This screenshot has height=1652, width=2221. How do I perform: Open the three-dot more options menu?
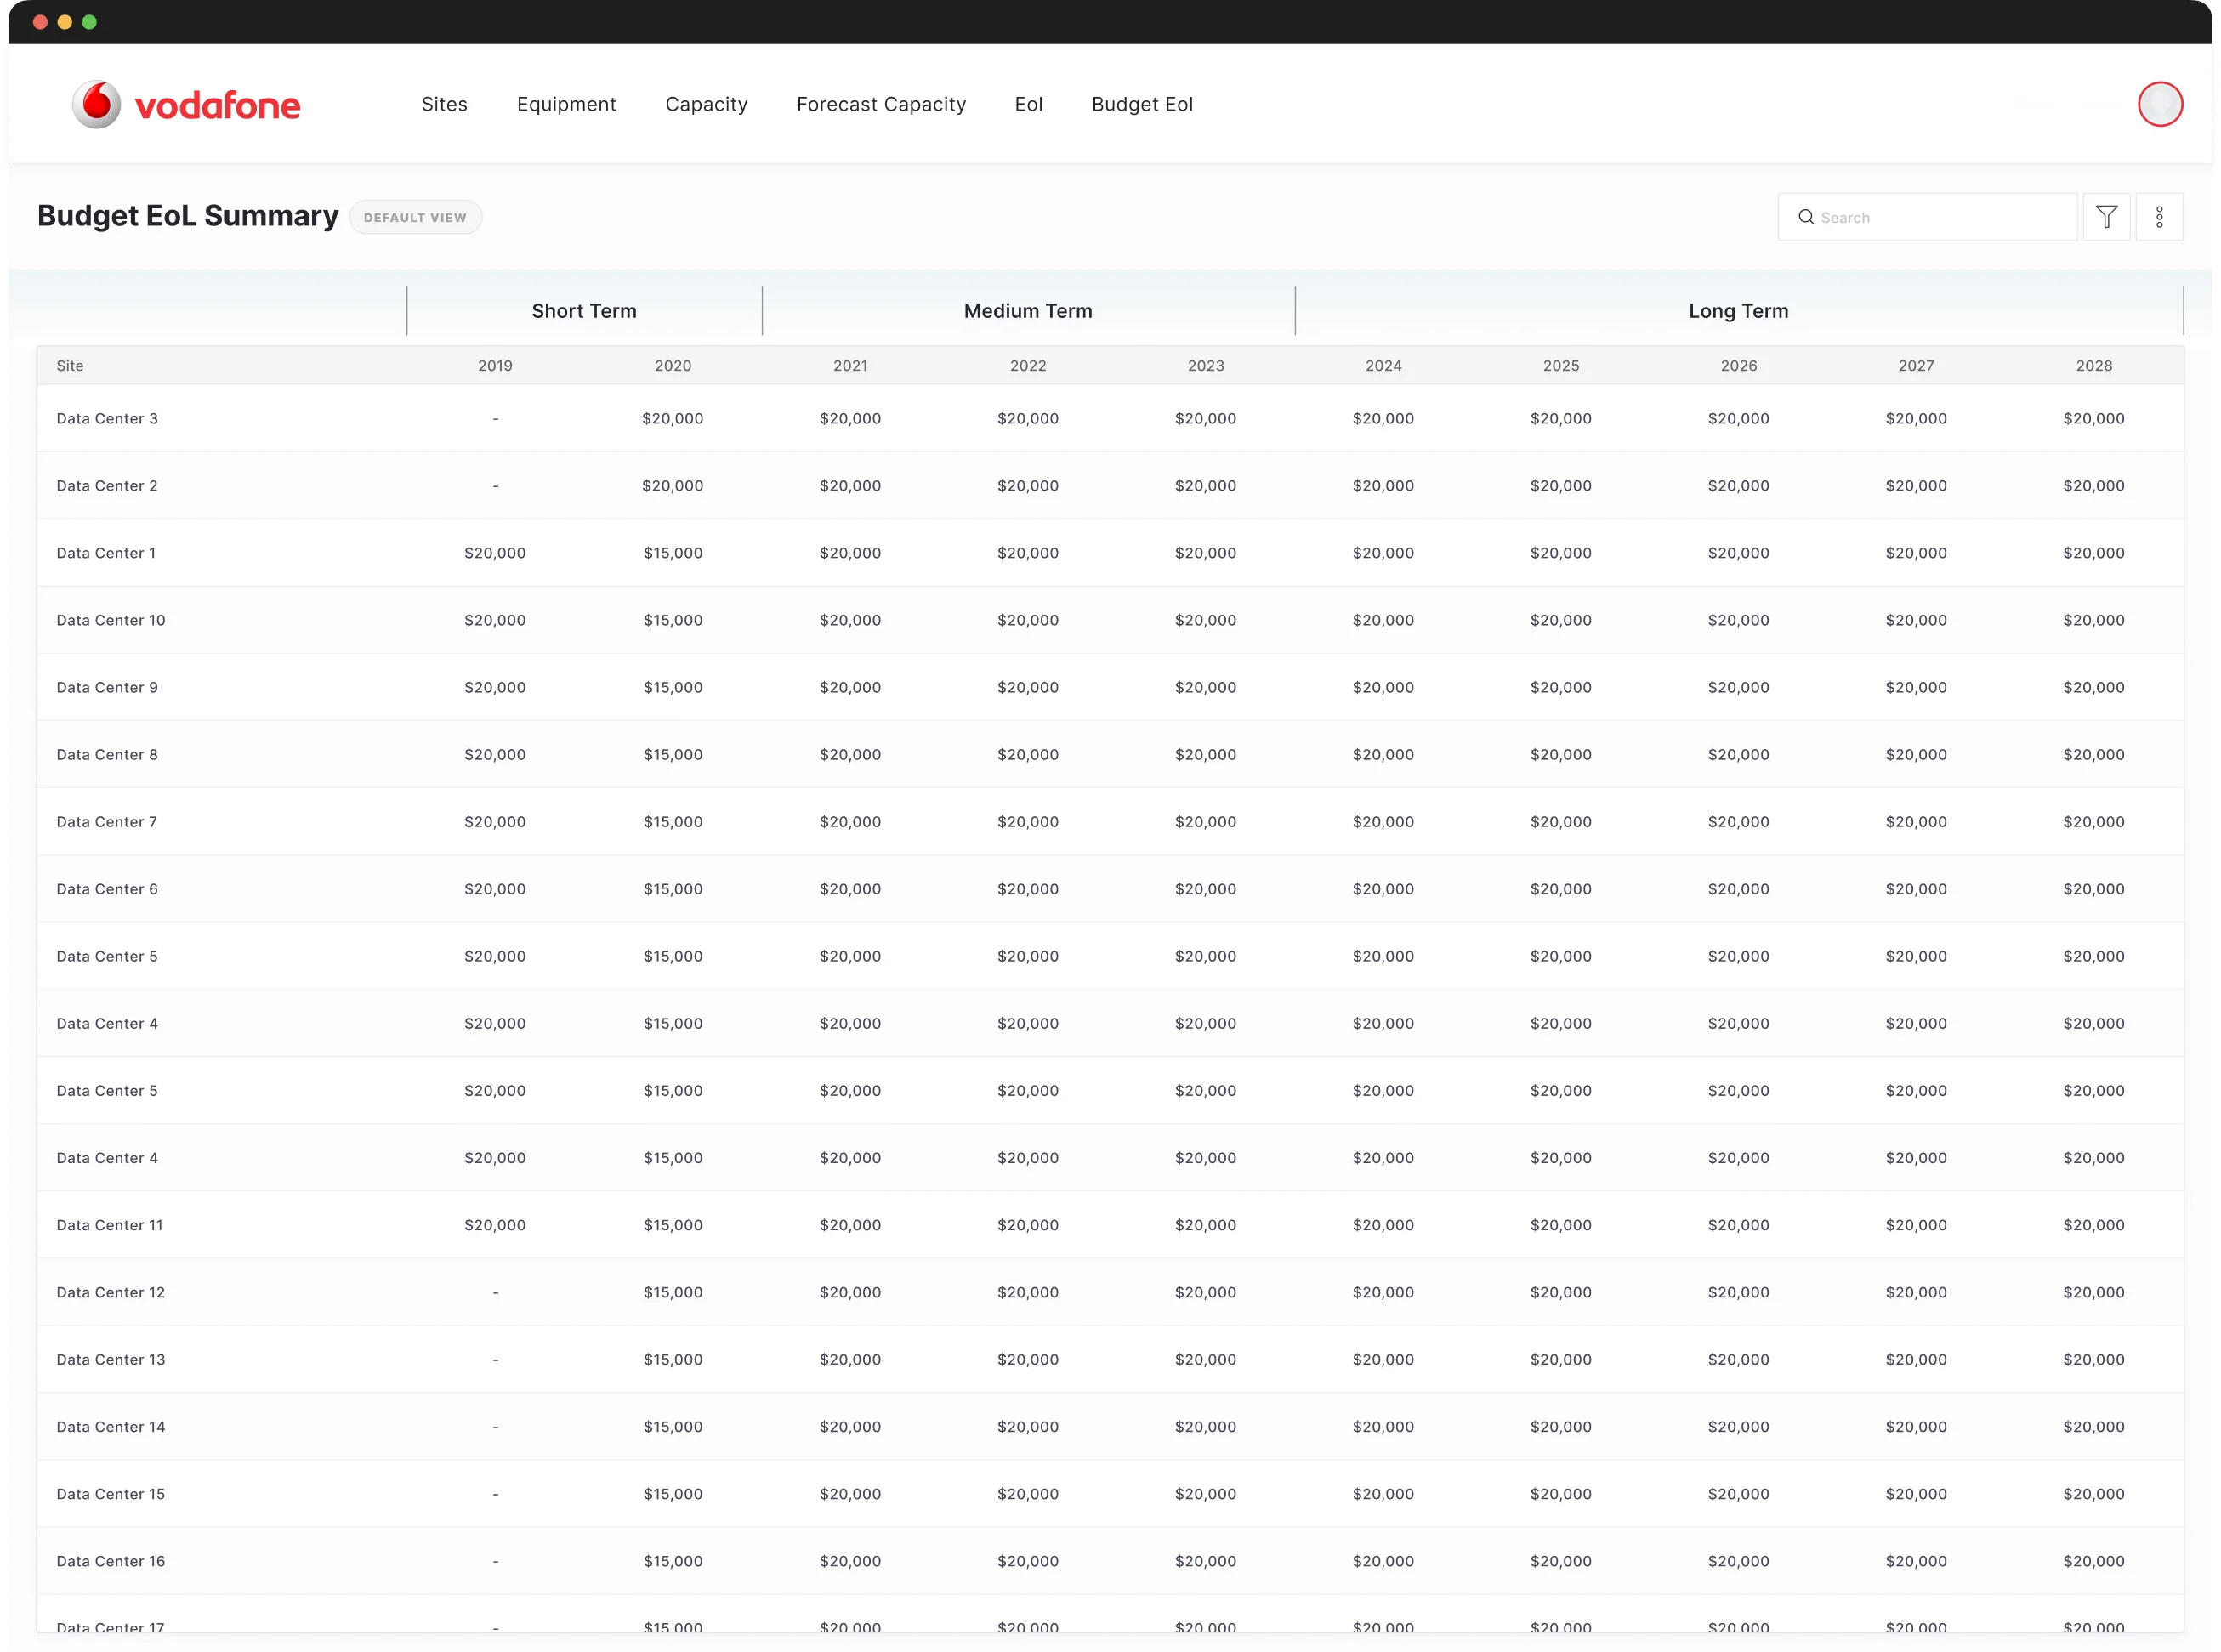tap(2160, 217)
